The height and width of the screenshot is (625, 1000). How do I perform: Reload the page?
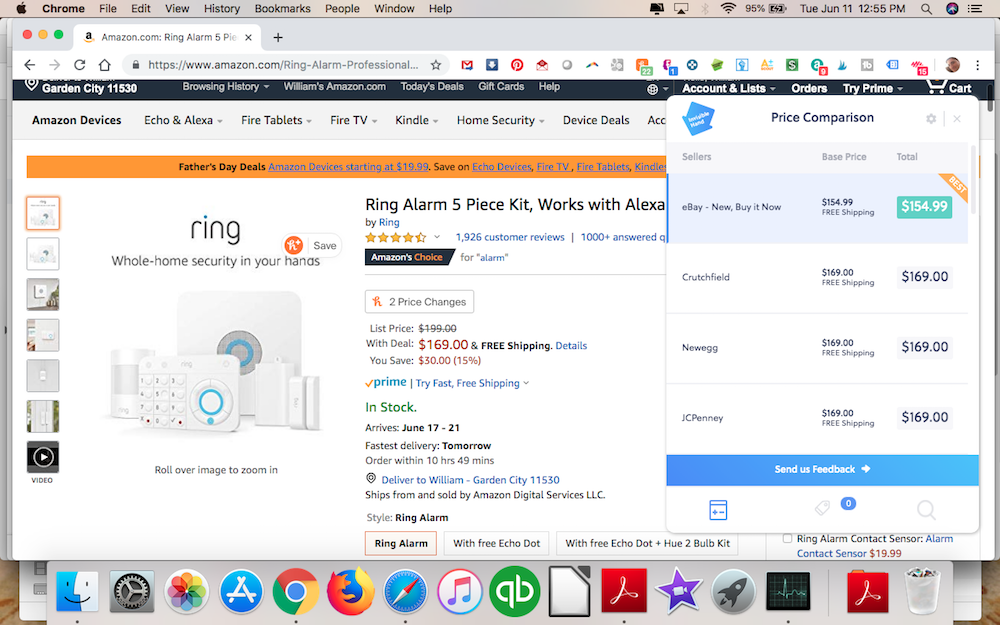point(80,64)
